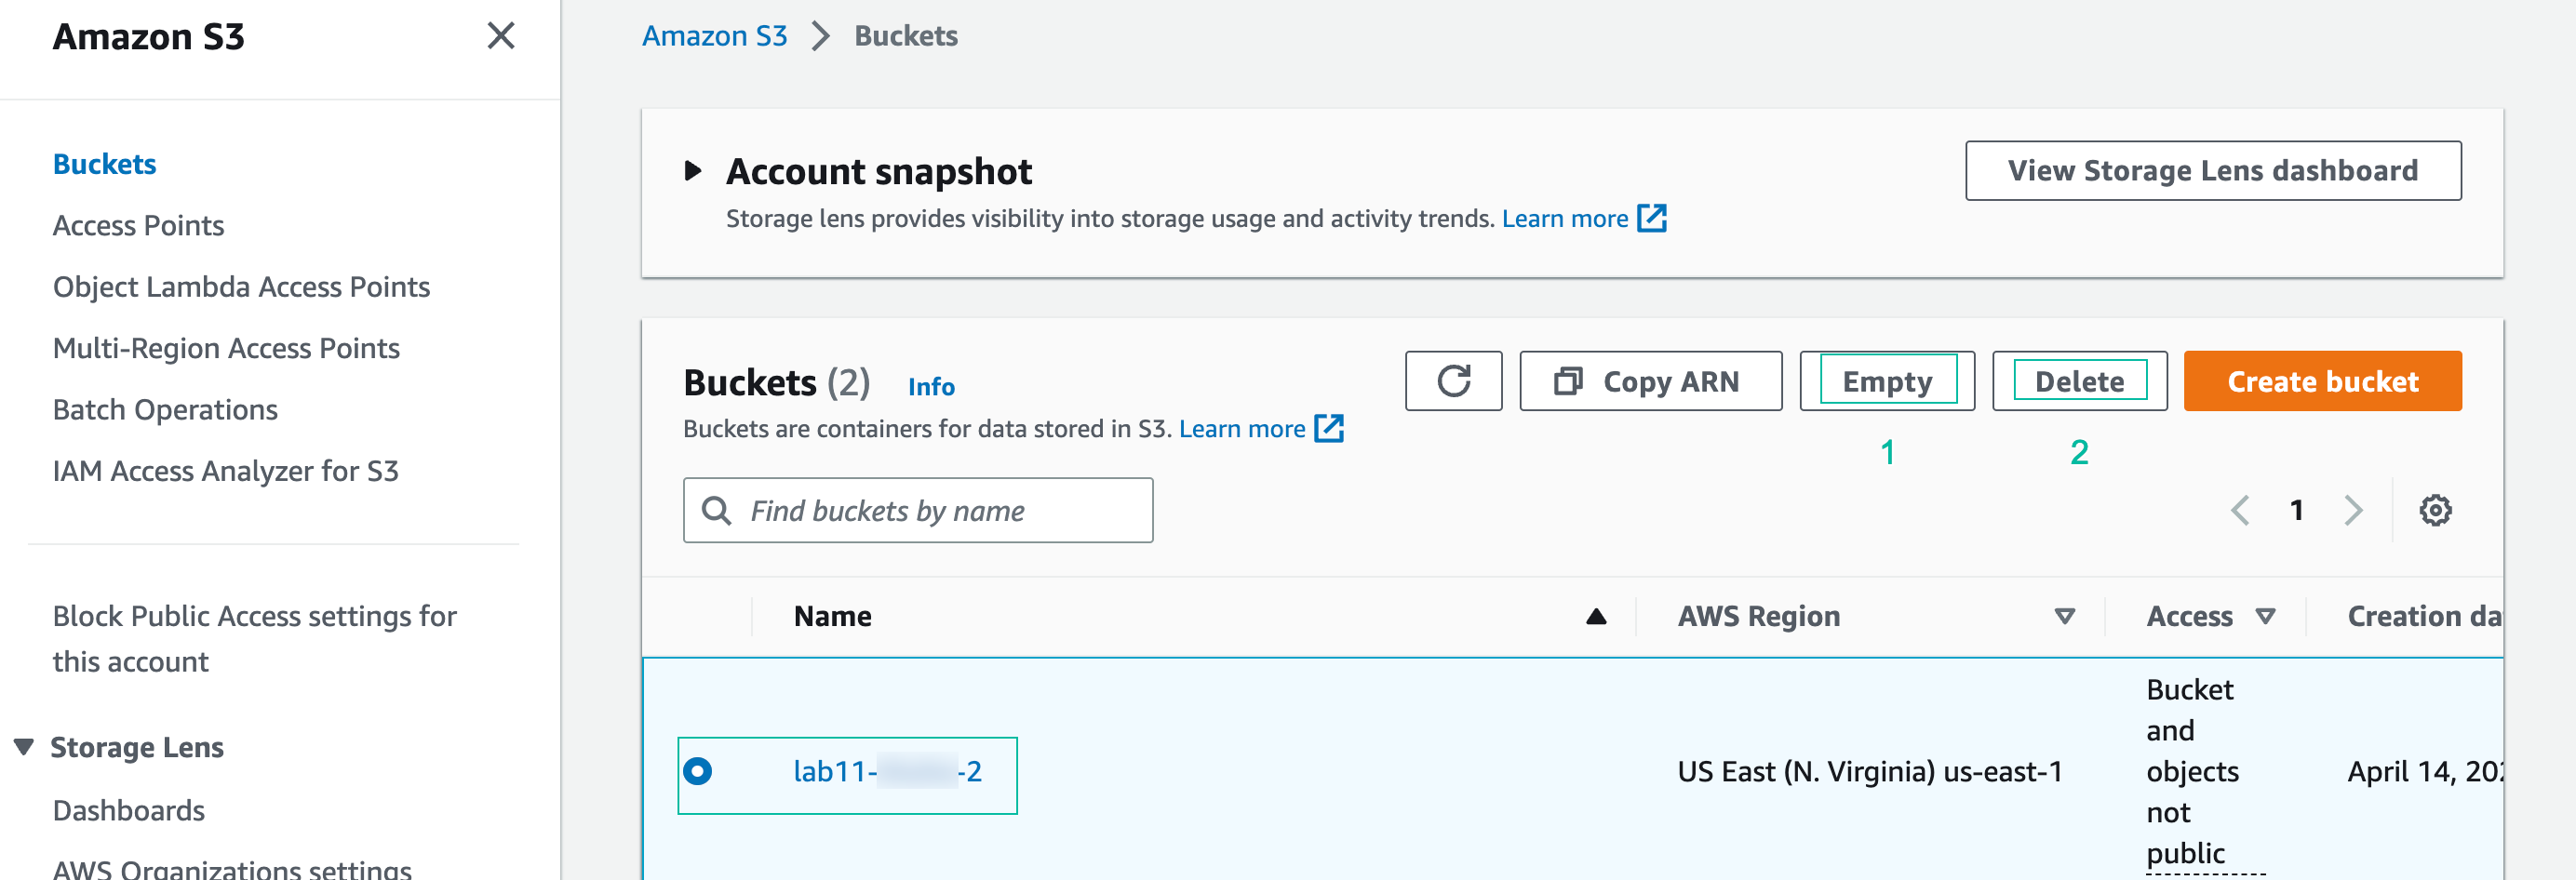Click the Copy ARN button

click(x=1650, y=381)
